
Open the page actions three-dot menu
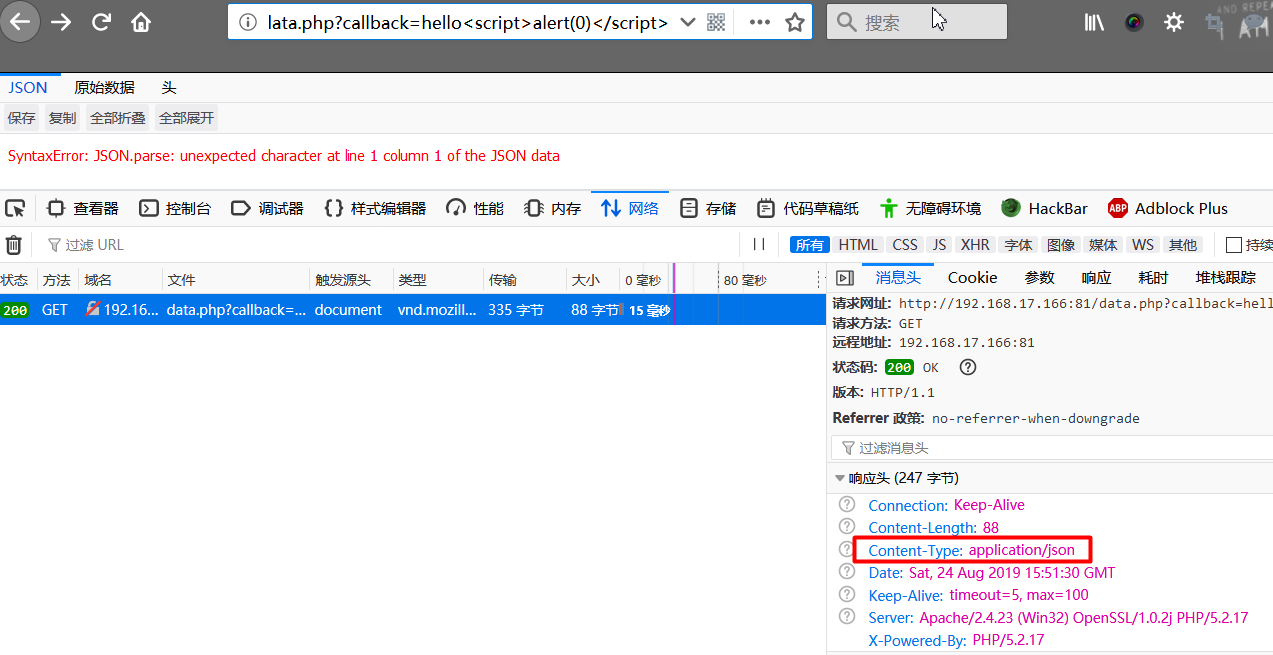coord(760,22)
